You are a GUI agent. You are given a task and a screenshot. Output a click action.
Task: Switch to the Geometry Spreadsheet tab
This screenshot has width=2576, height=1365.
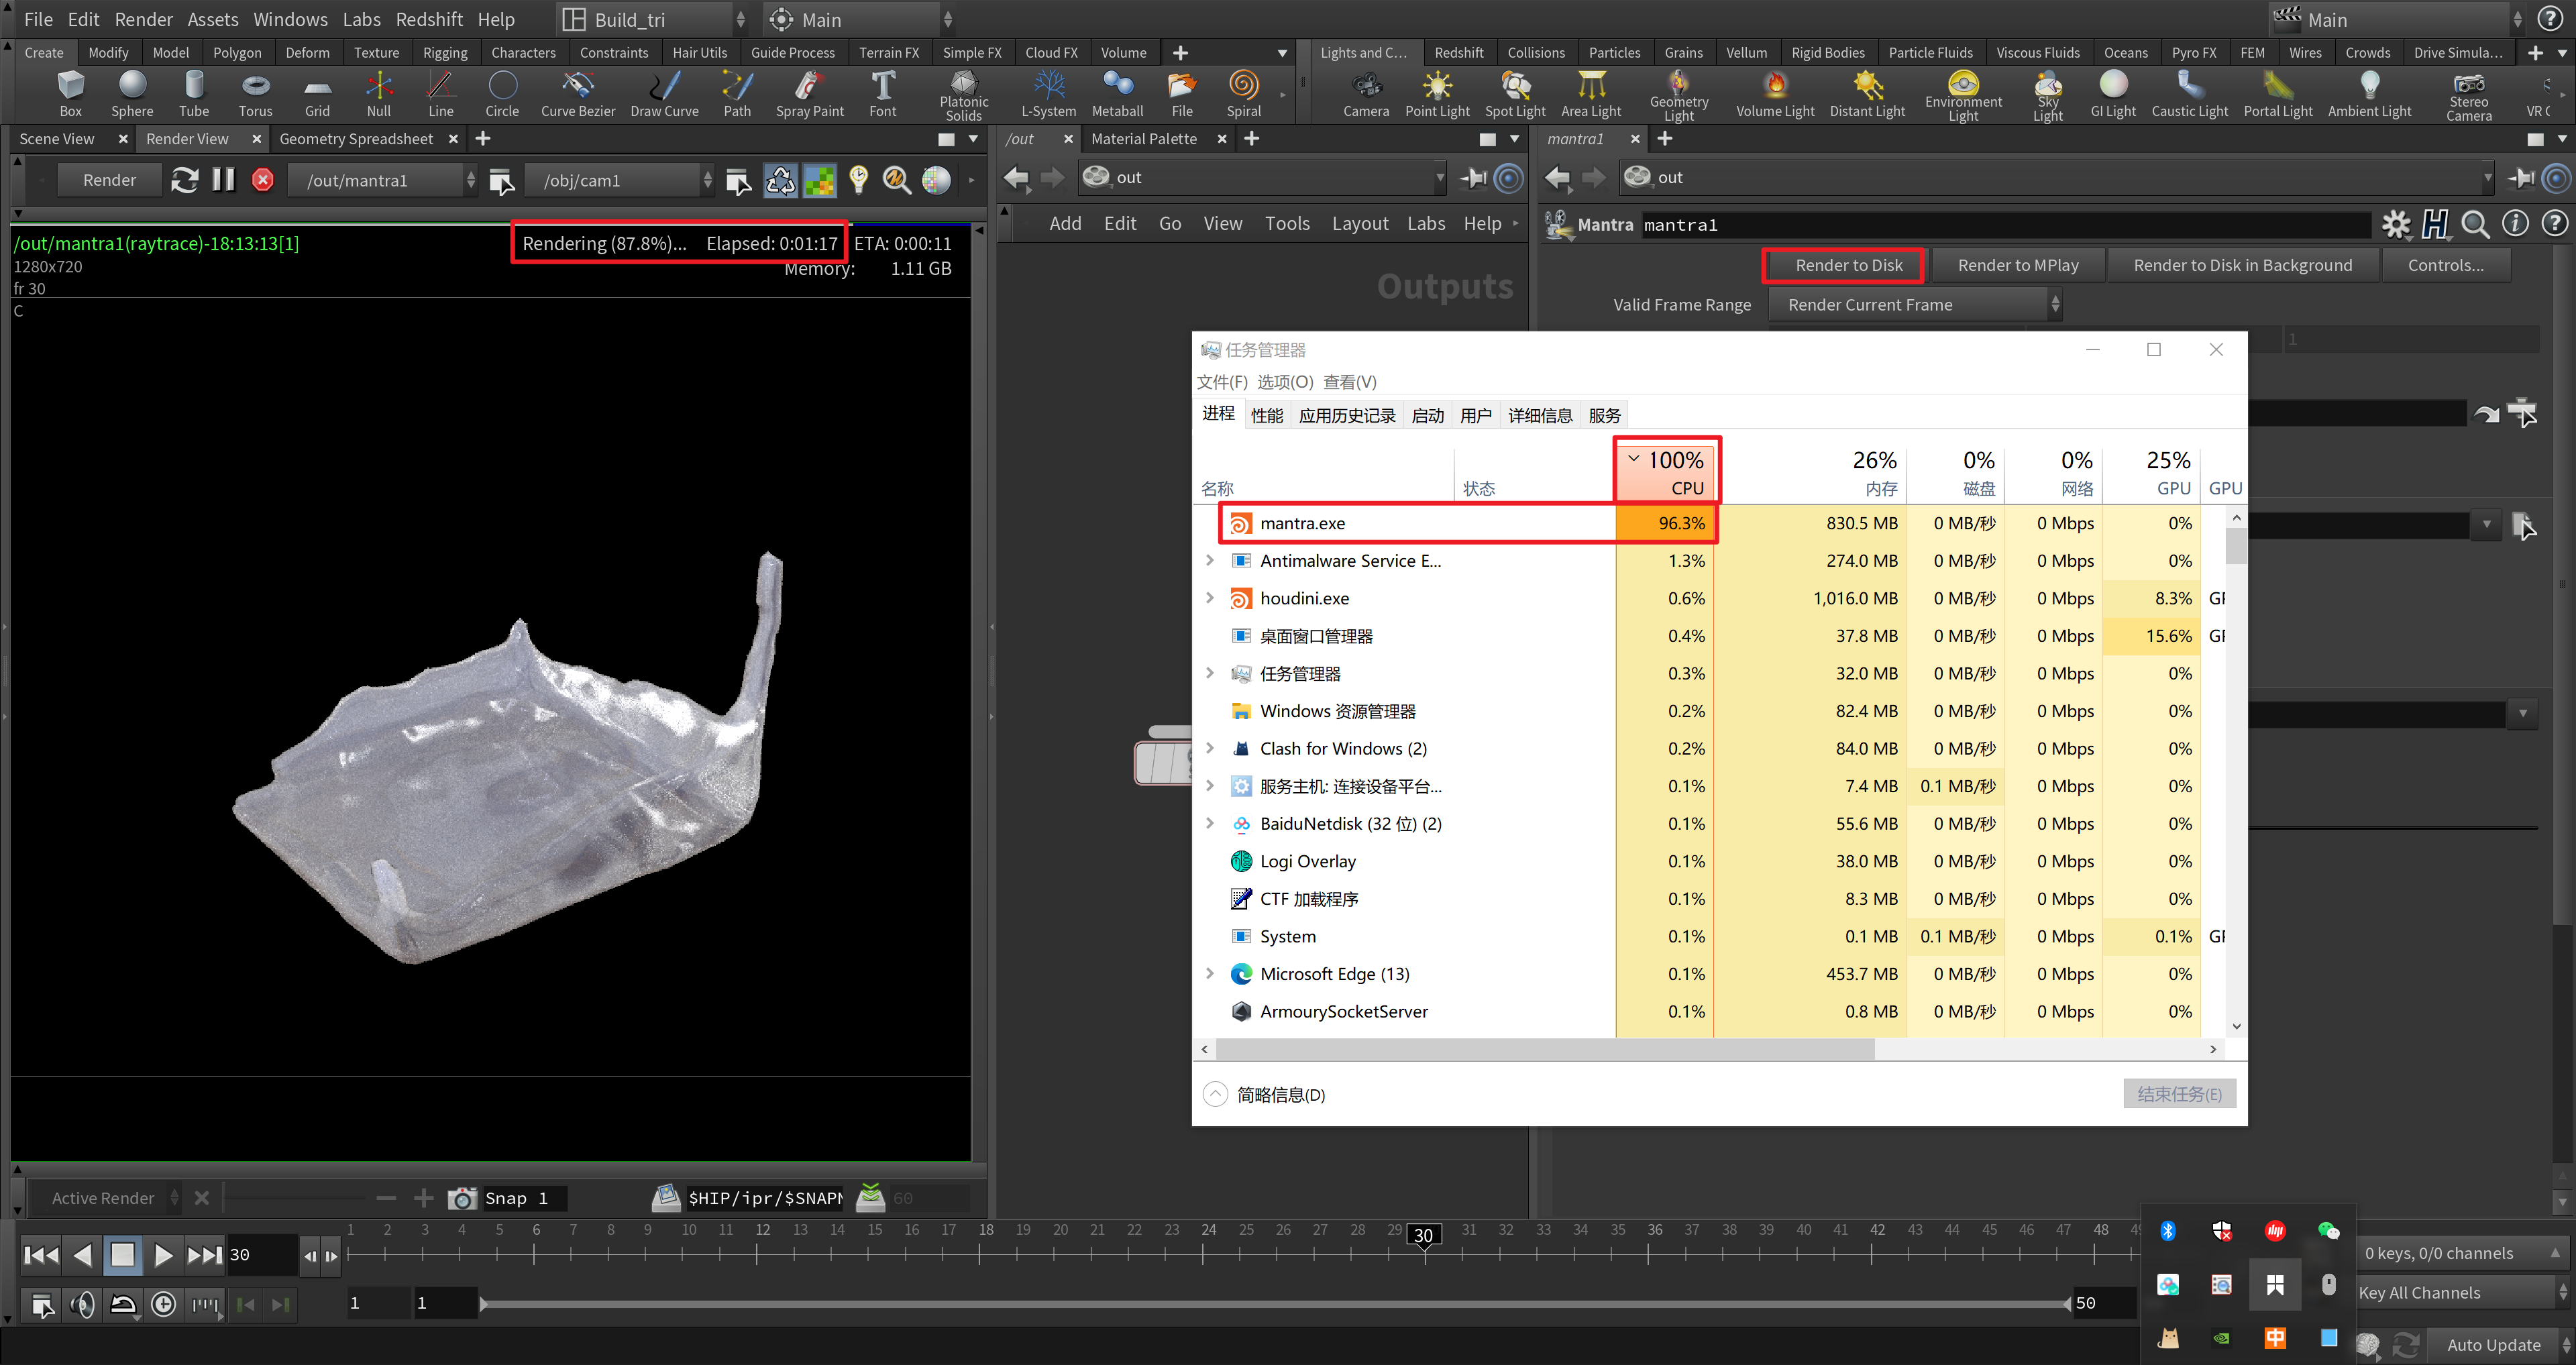click(x=356, y=139)
